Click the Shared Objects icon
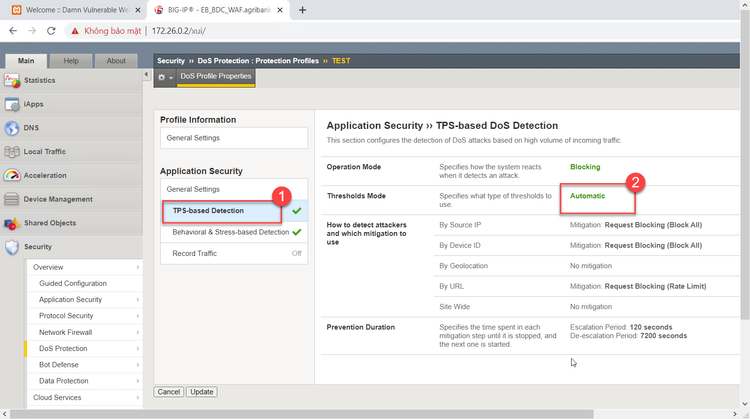Screen dimensions: 750x419 12,223
